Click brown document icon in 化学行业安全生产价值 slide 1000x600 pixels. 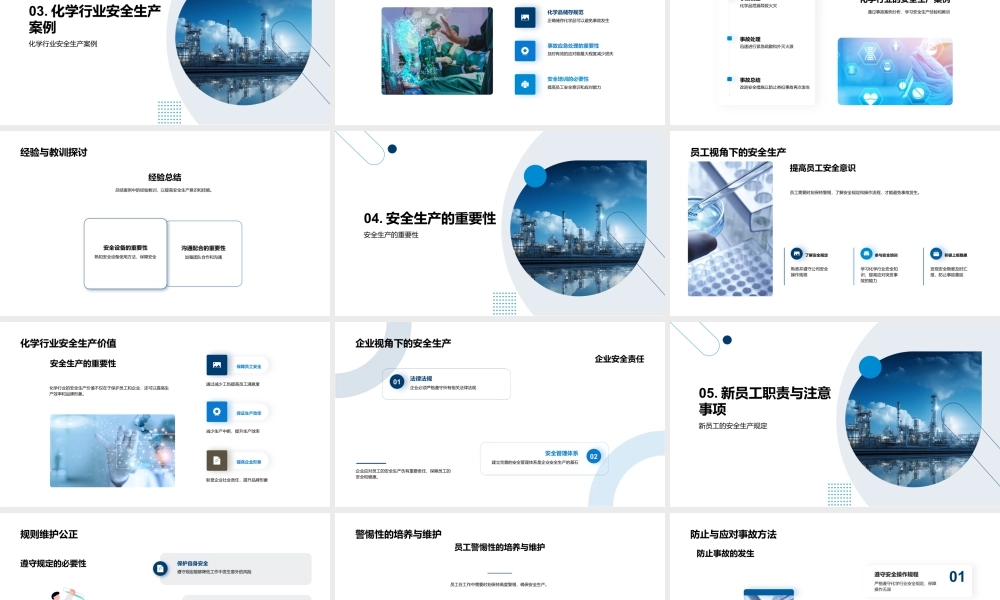[217, 460]
